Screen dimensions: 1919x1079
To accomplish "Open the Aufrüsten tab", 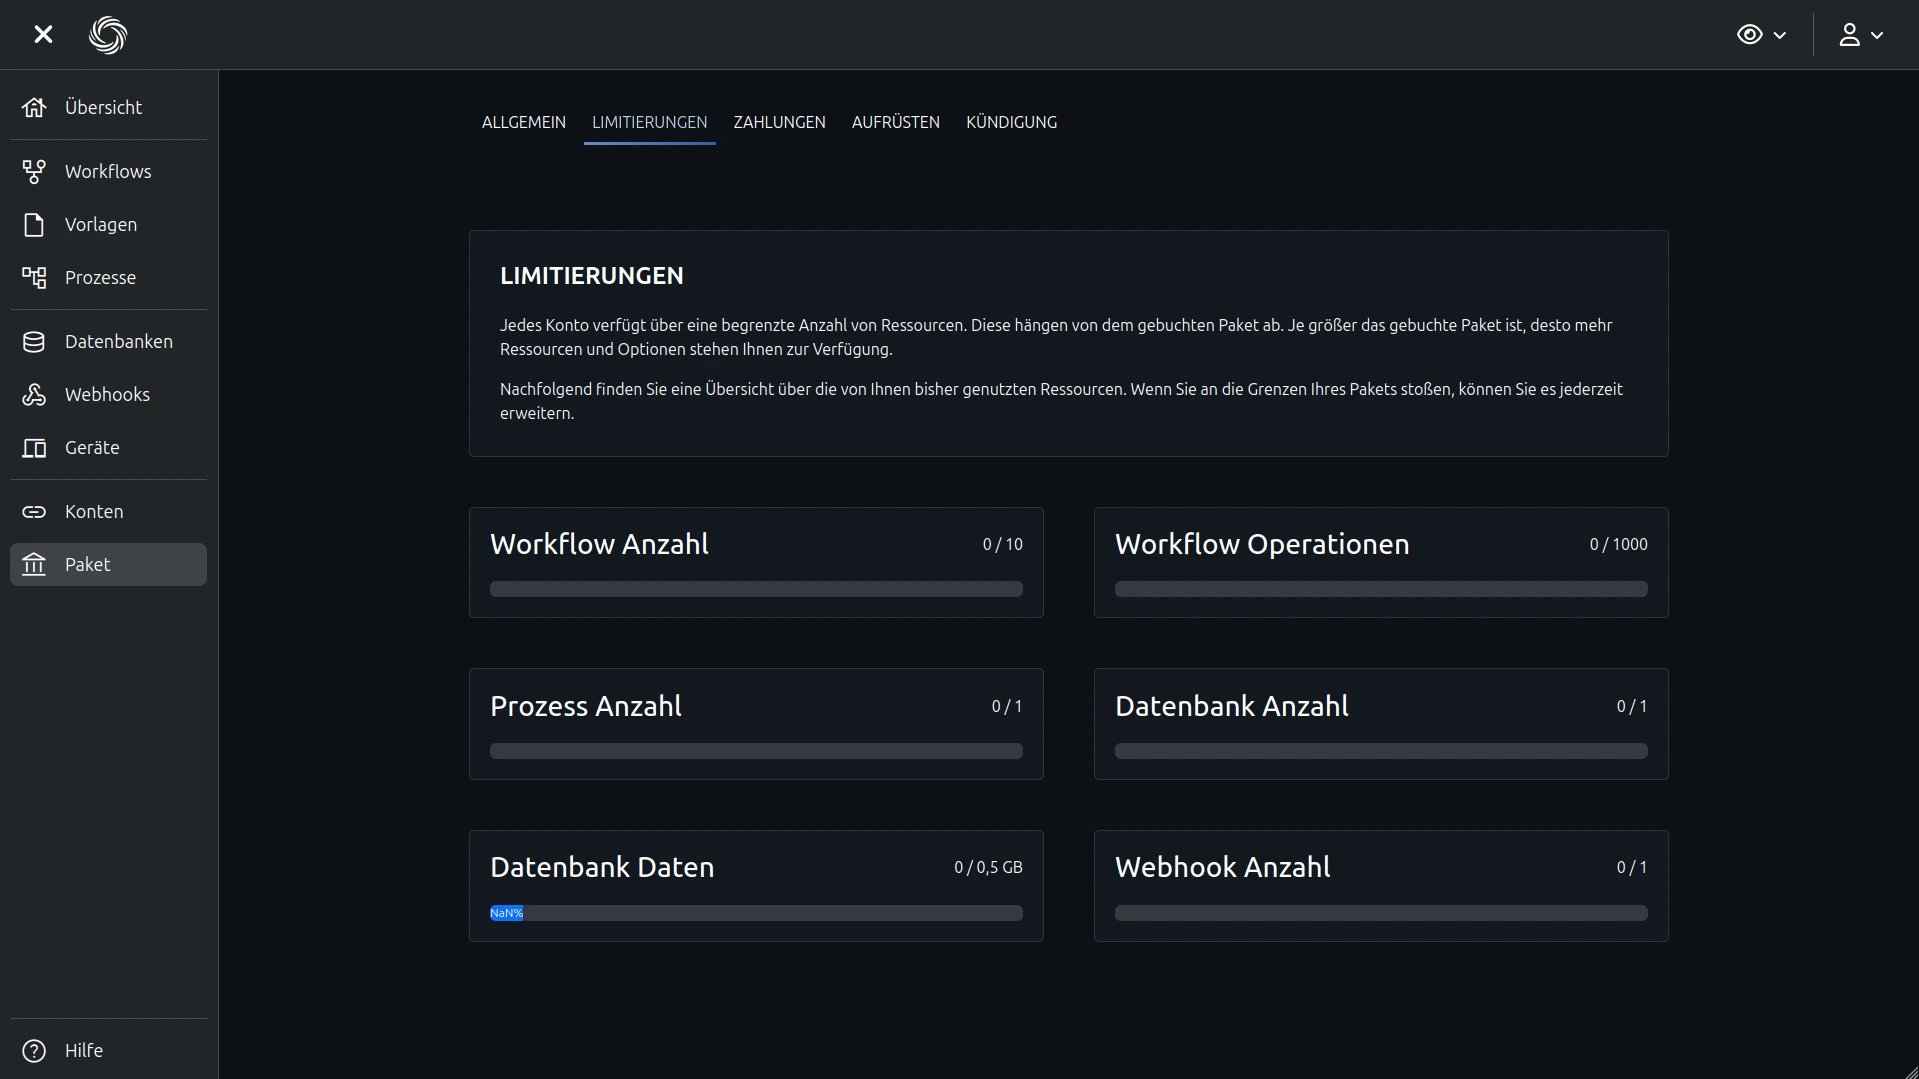I will click(x=895, y=122).
